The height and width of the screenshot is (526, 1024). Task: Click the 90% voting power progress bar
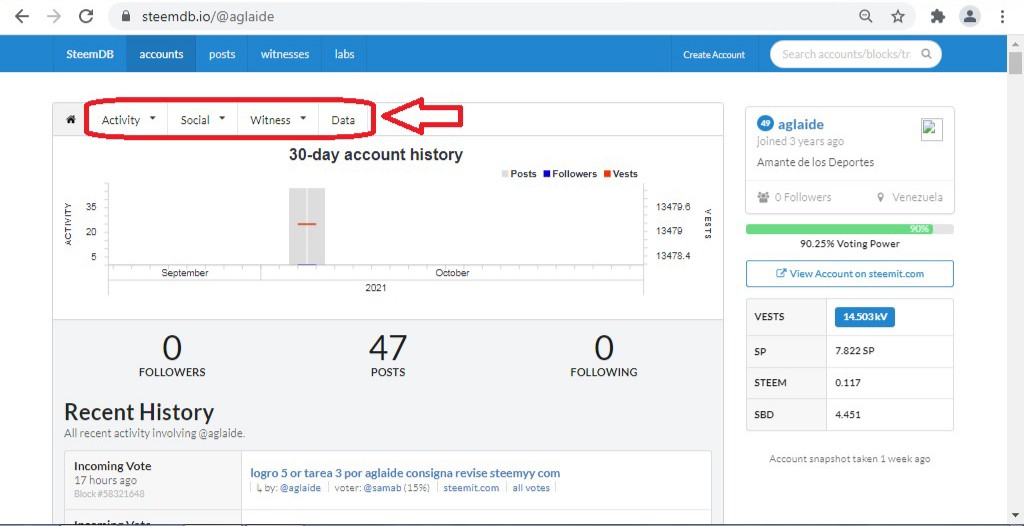850,229
